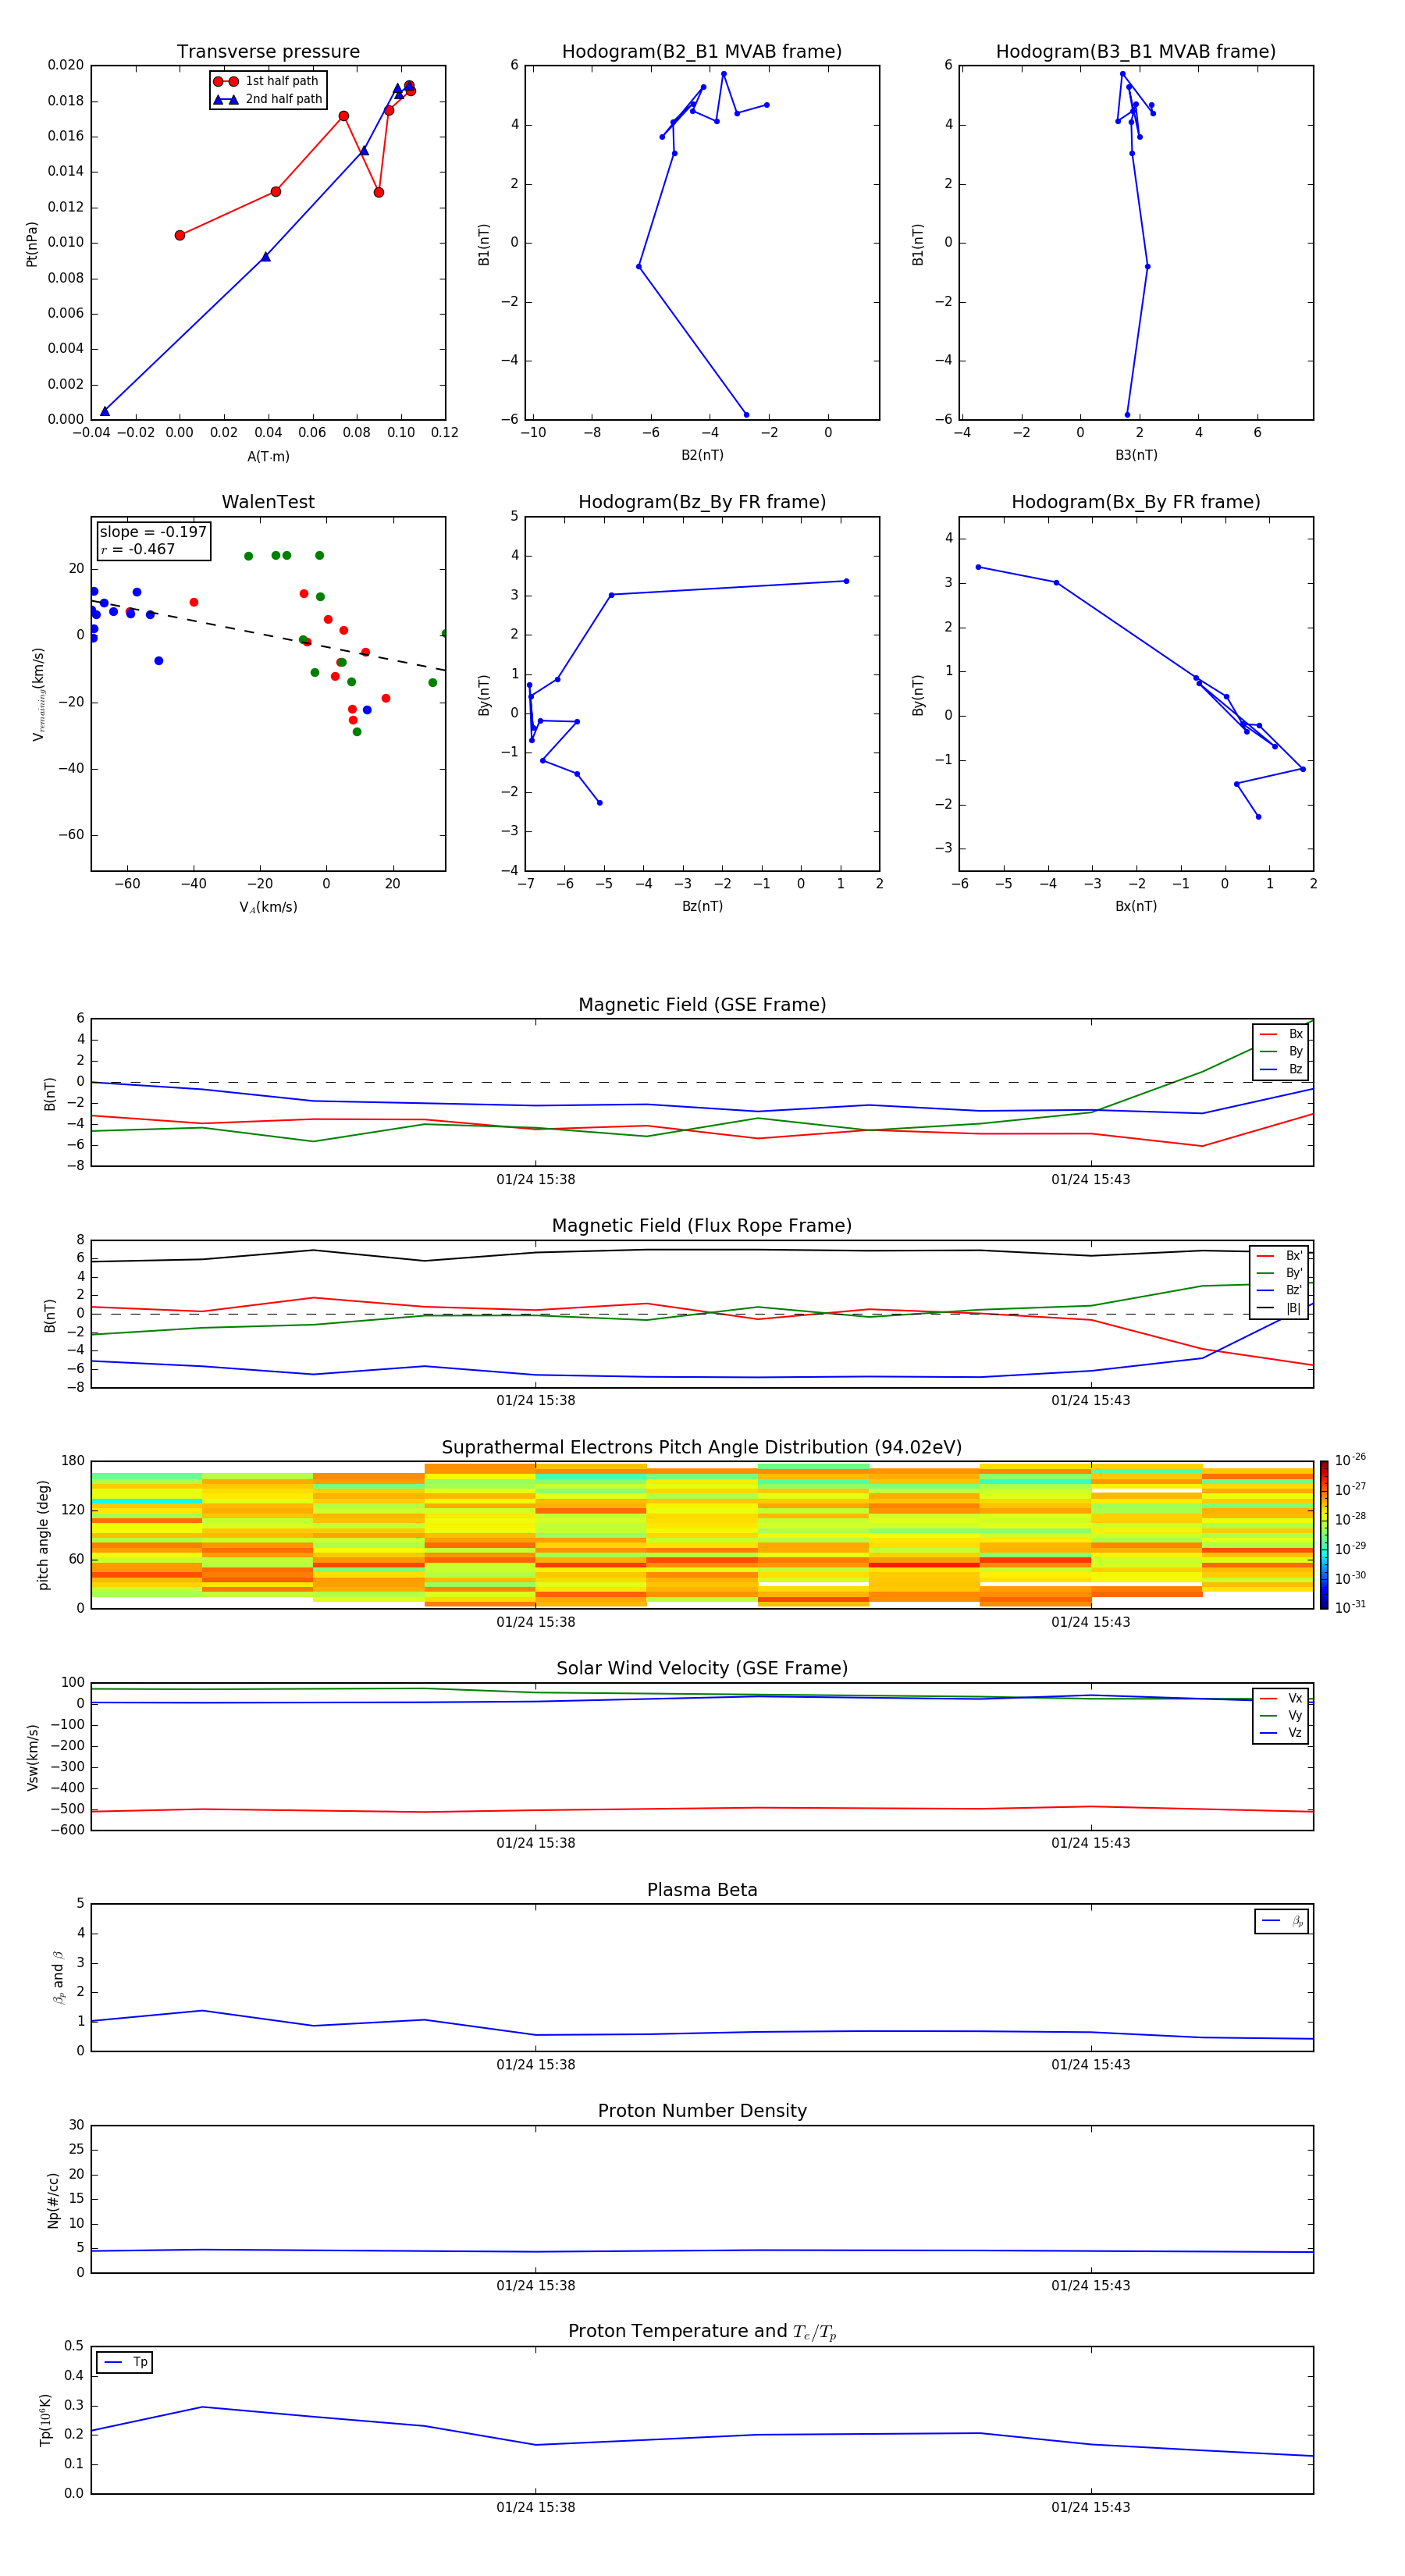The image size is (1405, 2576).
Task: Click 'Bx' legend entry in GSE magnetic field
Action: pyautogui.click(x=1281, y=1034)
